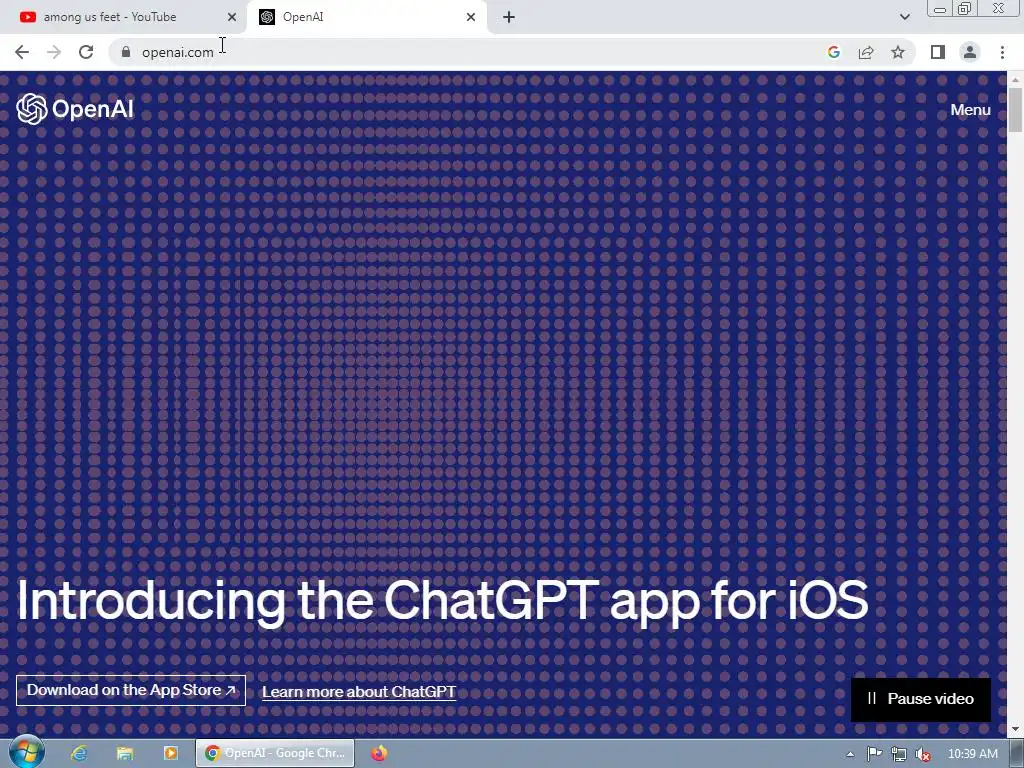Open the clock showing 10:39 AM
This screenshot has height=768, width=1024.
coord(972,754)
